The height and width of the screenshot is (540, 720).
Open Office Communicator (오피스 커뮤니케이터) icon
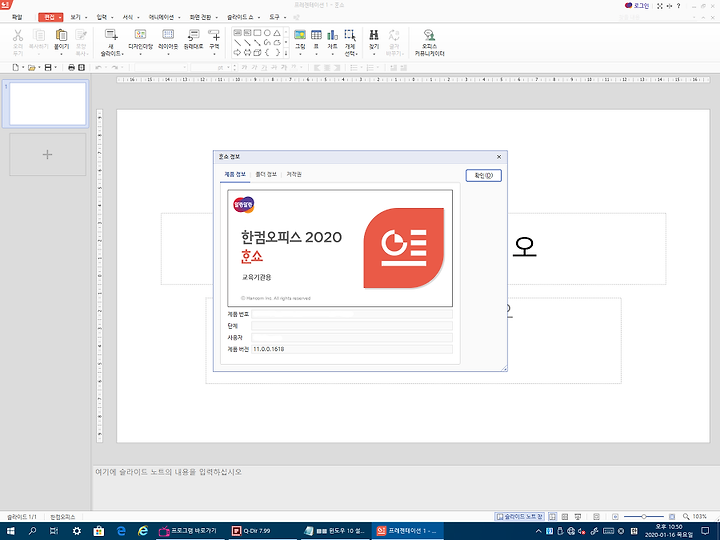[429, 35]
